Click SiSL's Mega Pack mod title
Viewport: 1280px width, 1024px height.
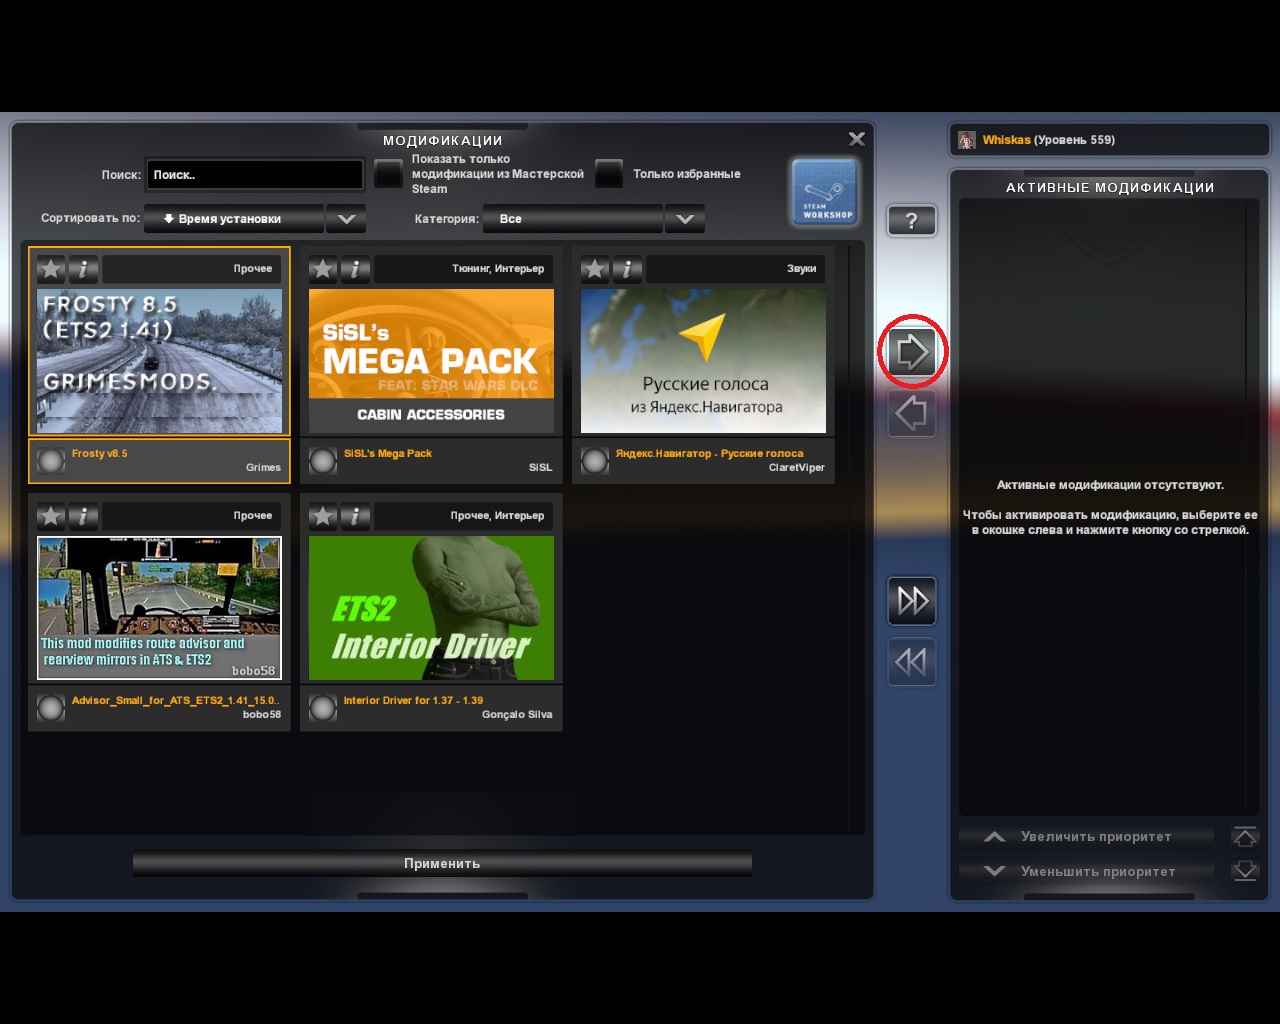click(388, 454)
